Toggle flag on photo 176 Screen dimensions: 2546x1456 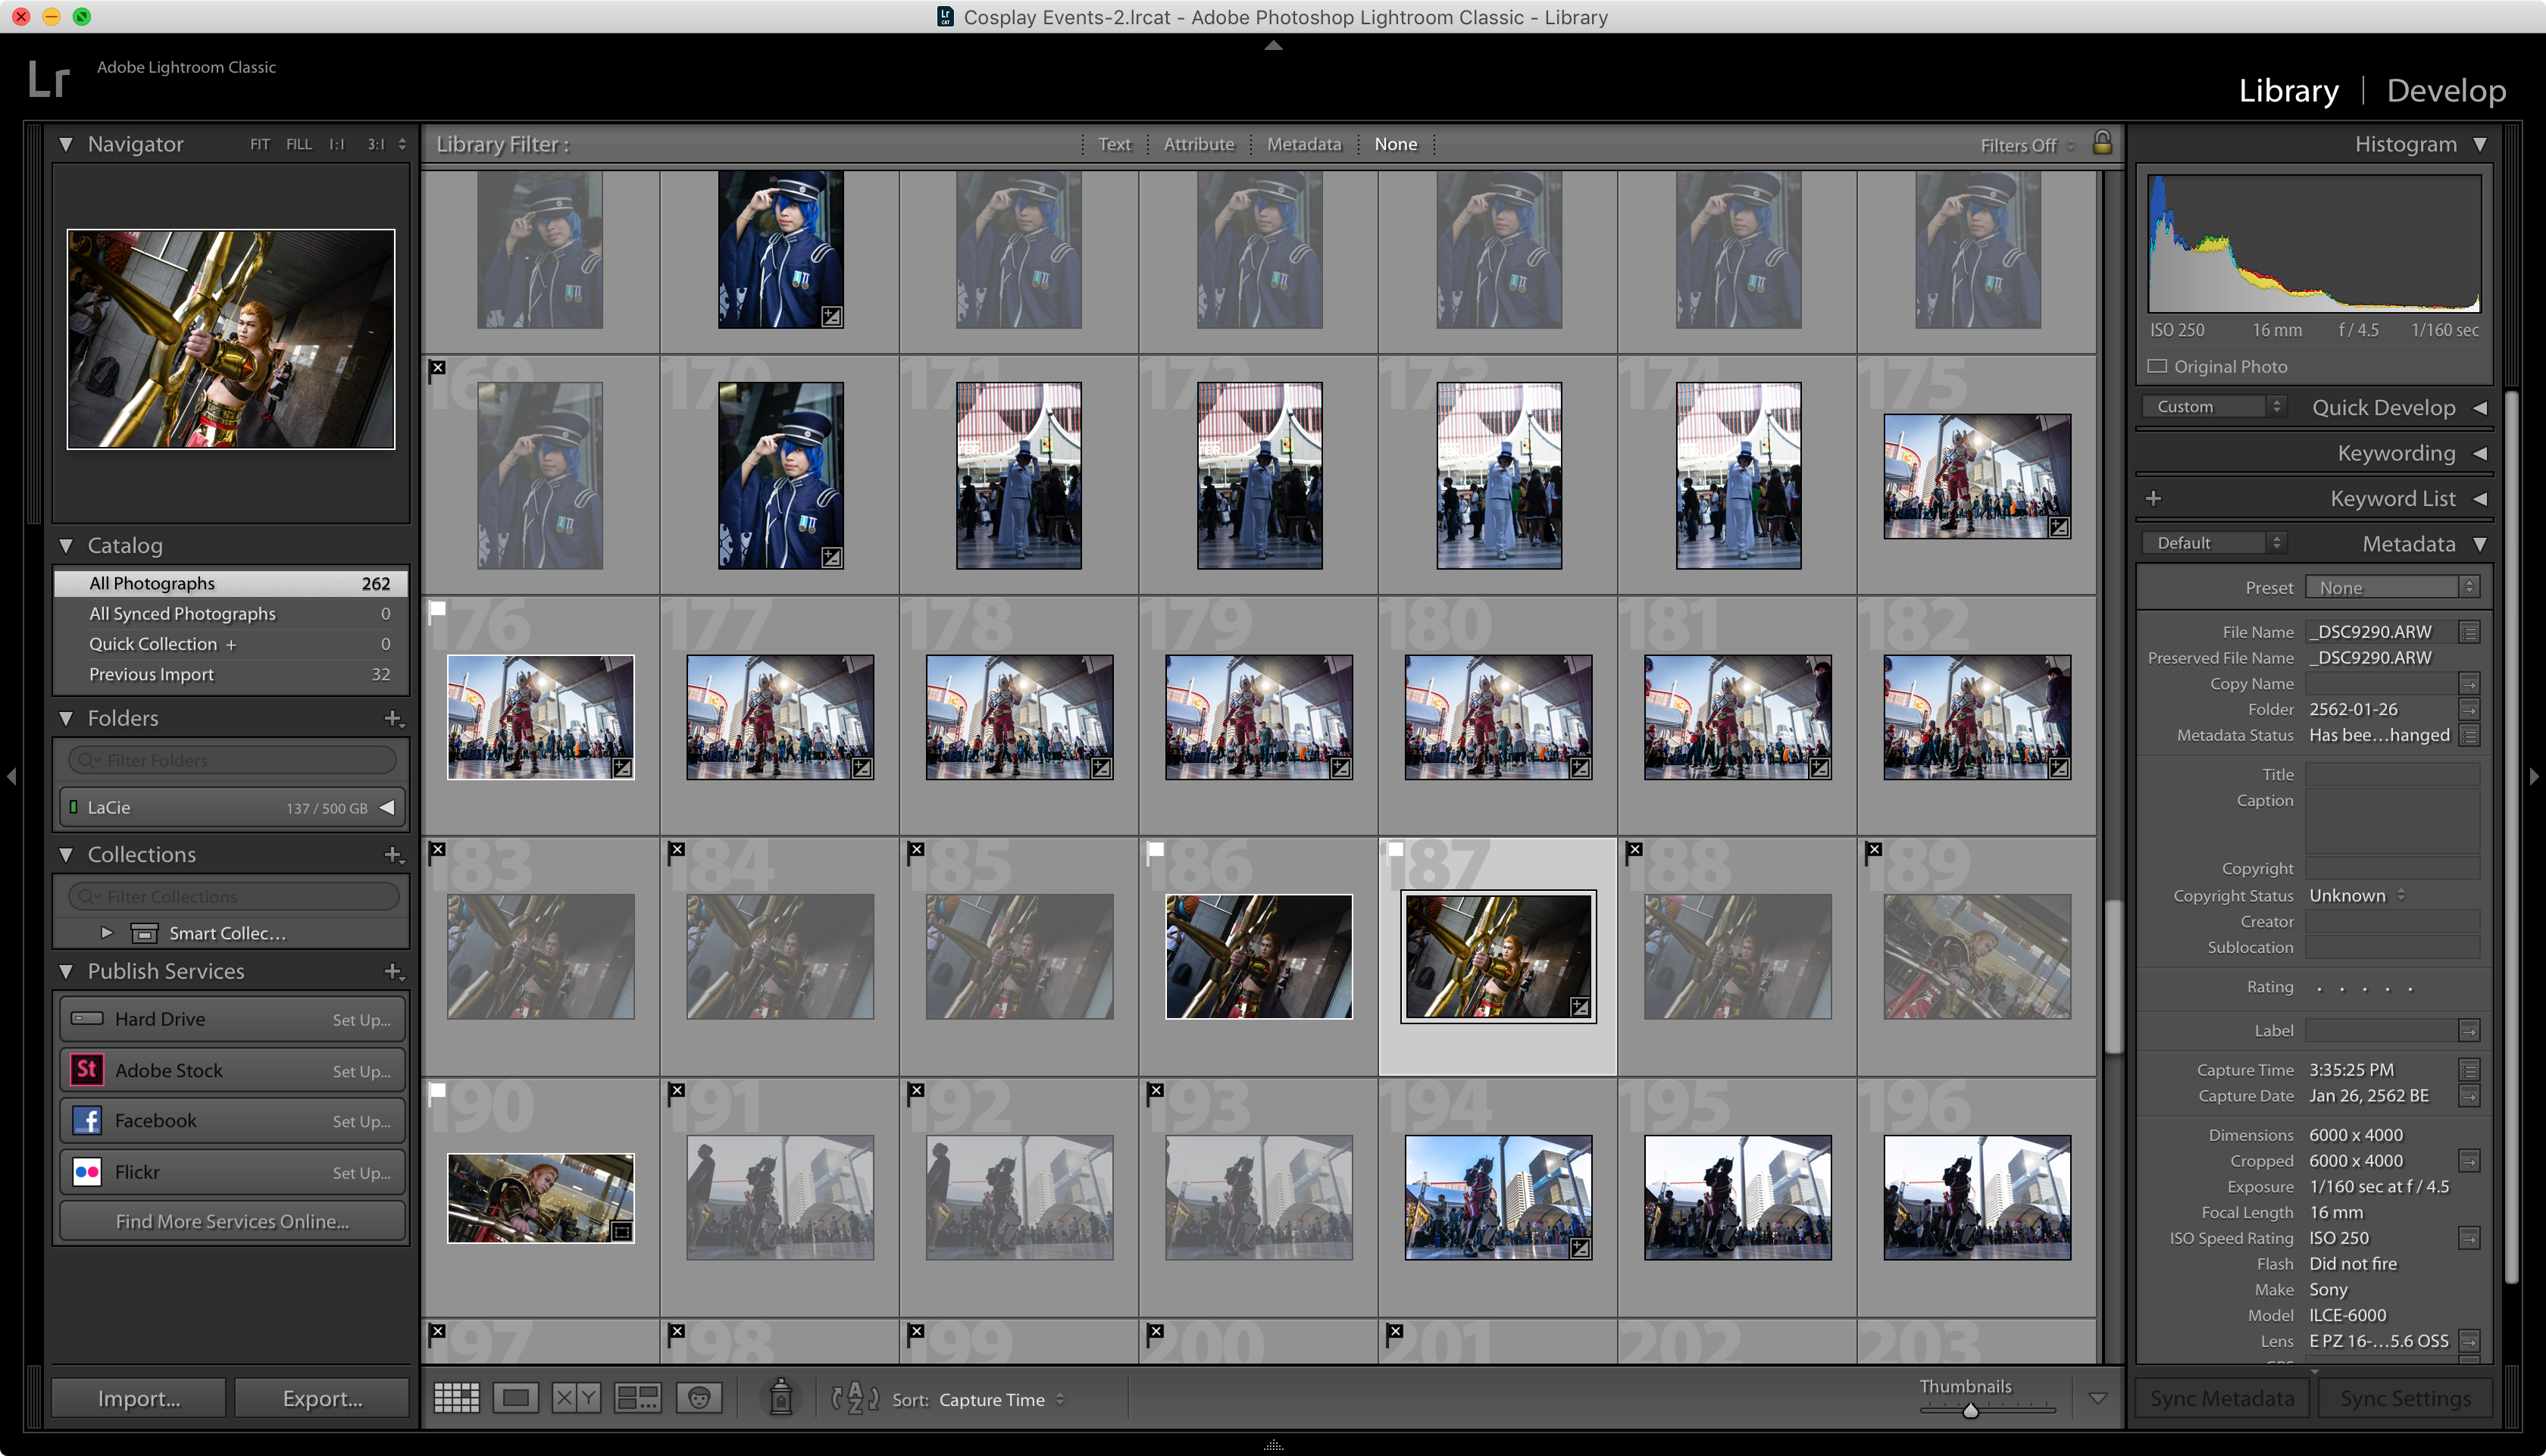[x=437, y=610]
